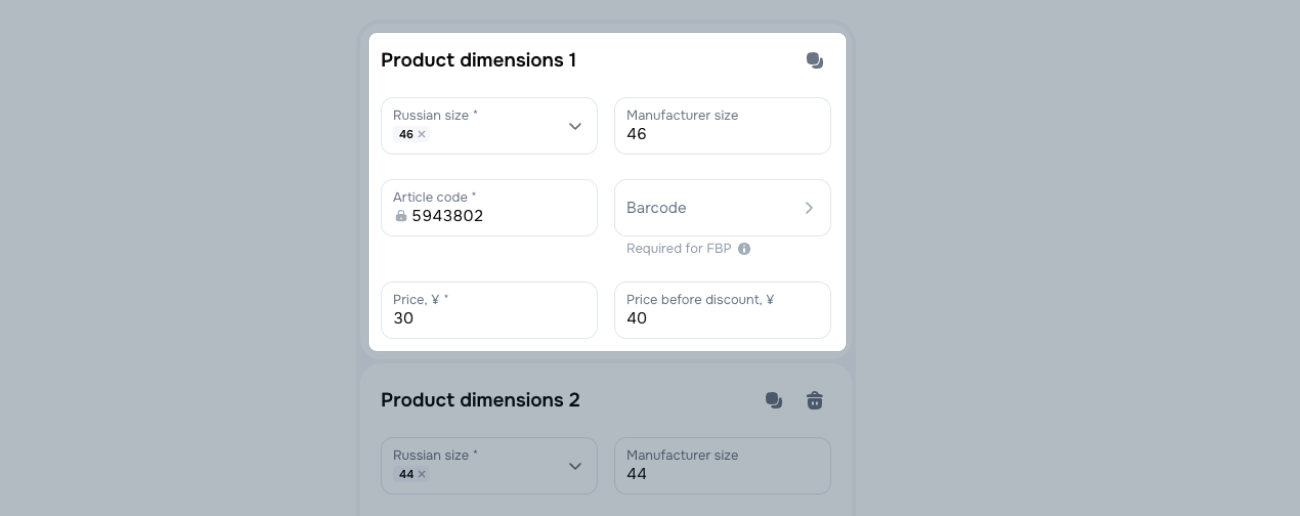Screen dimensions: 1300x516
Task: Select the 46 size chip
Action: [x=406, y=134]
